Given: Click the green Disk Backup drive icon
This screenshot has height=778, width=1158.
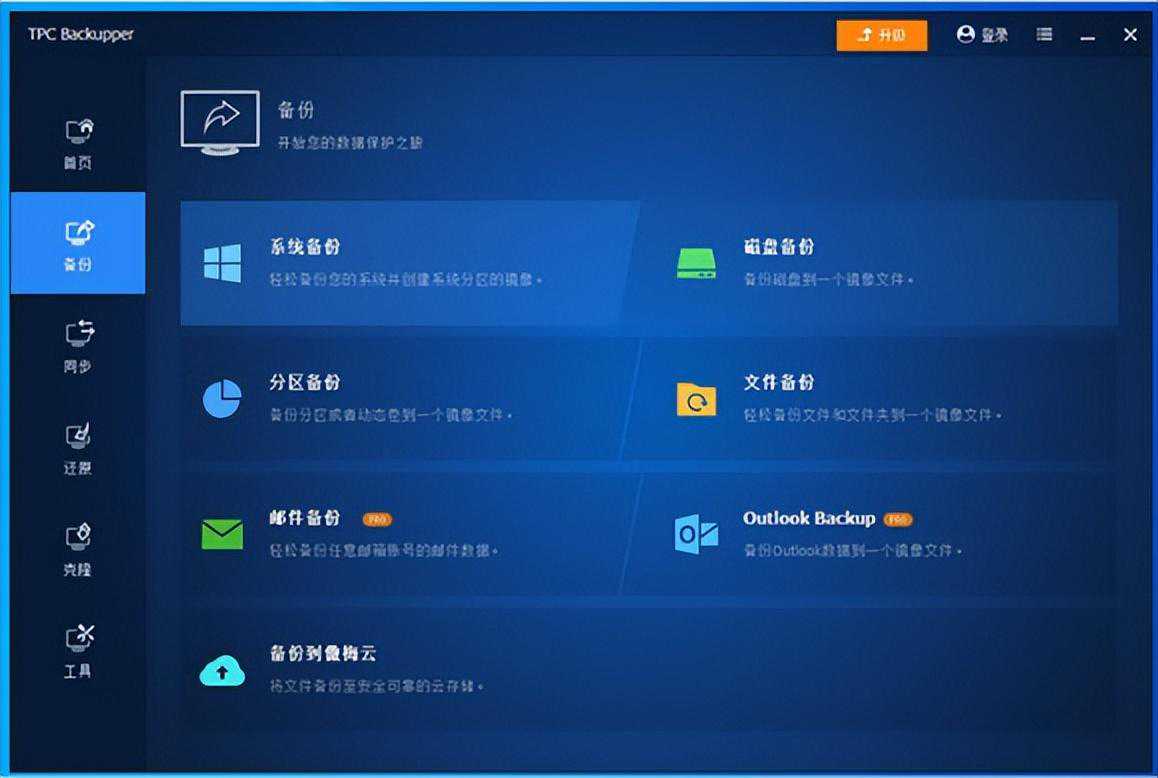Looking at the screenshot, I should point(696,263).
